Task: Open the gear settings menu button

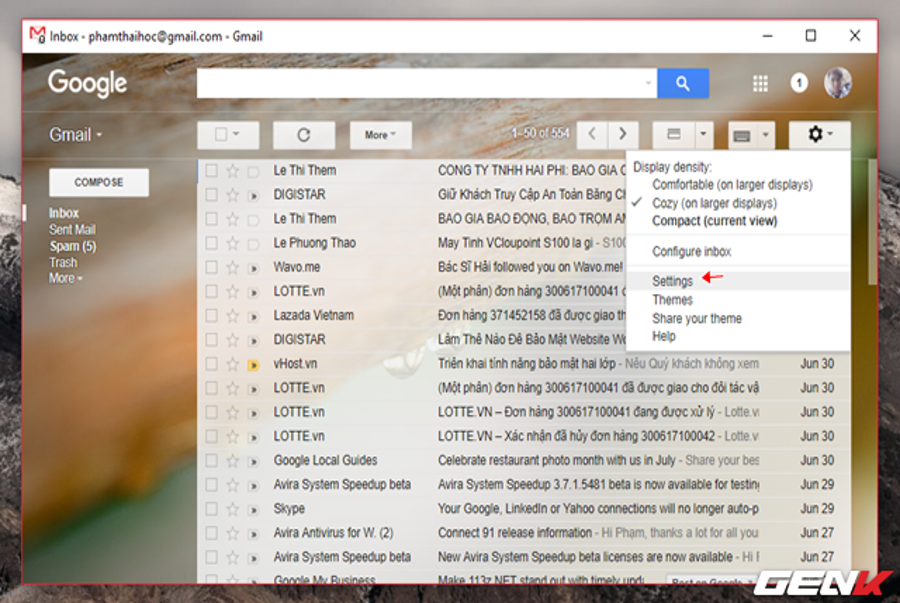Action: 819,135
